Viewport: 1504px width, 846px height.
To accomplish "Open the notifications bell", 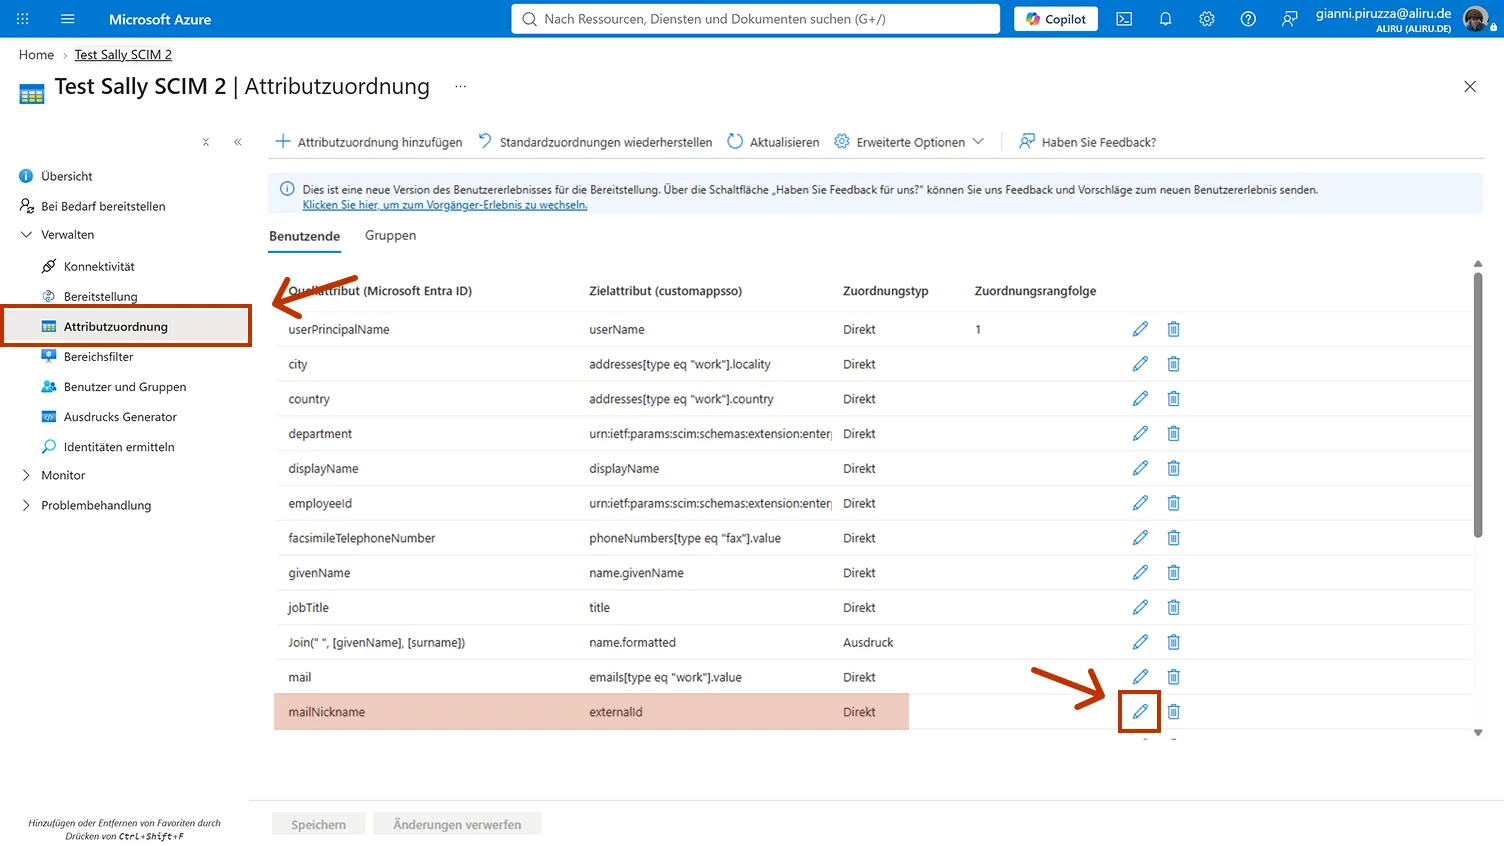I will click(1165, 19).
